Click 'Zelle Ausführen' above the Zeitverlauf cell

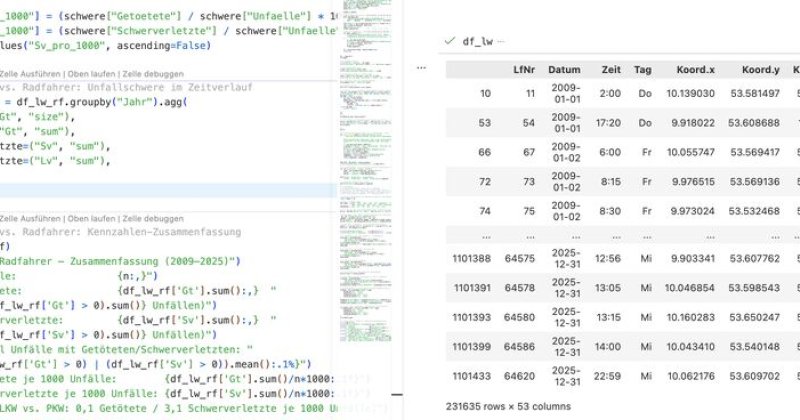click(x=30, y=74)
